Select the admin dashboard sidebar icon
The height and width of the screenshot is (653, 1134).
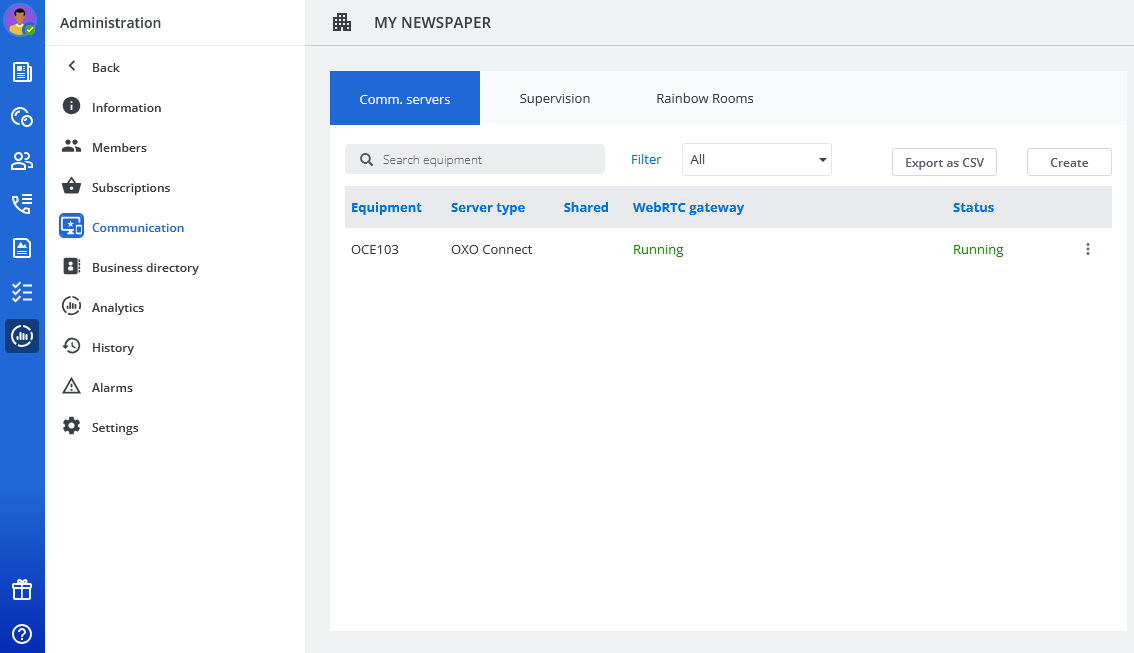coord(22,336)
